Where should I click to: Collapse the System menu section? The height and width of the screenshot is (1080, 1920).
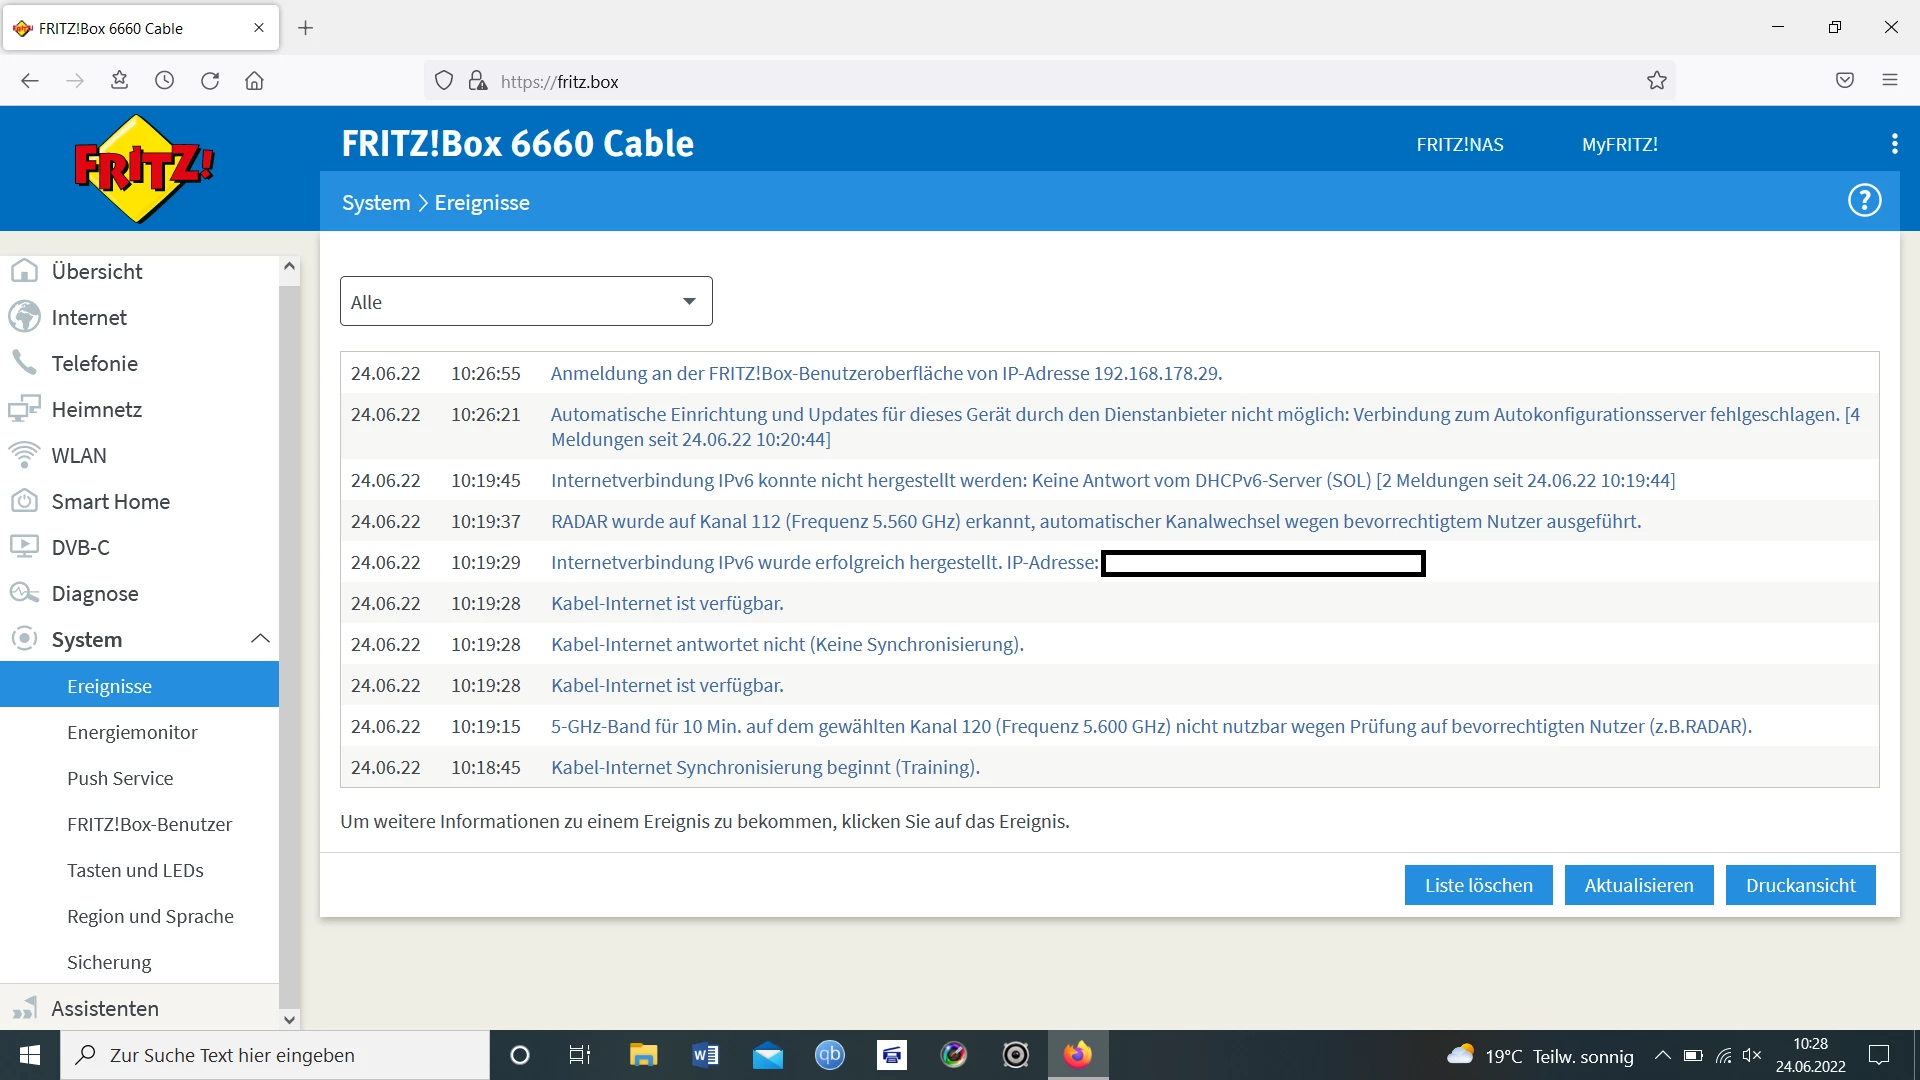(x=260, y=639)
